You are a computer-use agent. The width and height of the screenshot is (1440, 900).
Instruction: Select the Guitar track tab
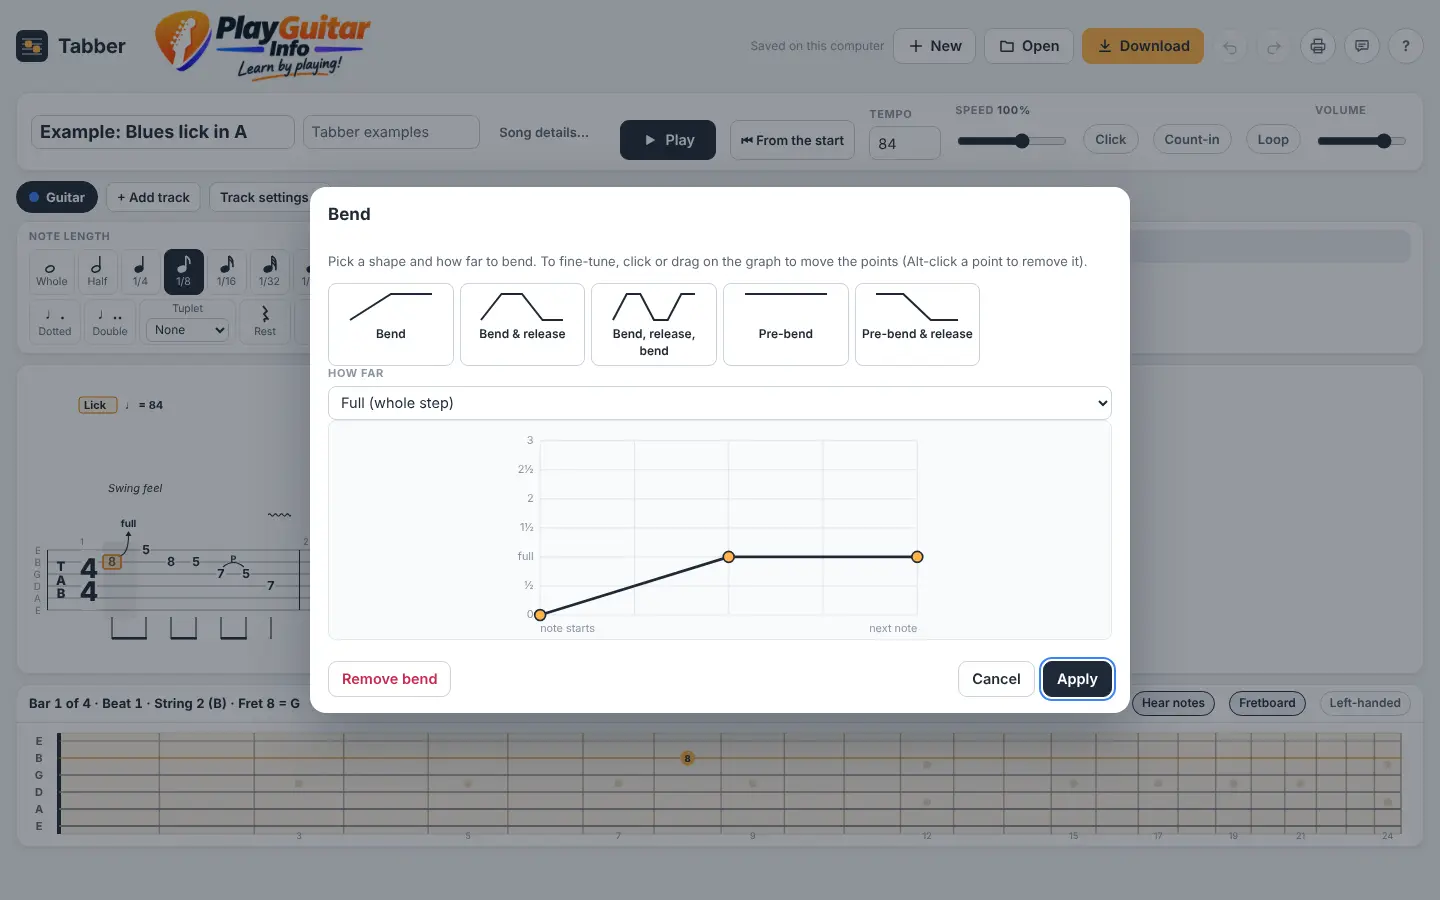[x=57, y=197]
